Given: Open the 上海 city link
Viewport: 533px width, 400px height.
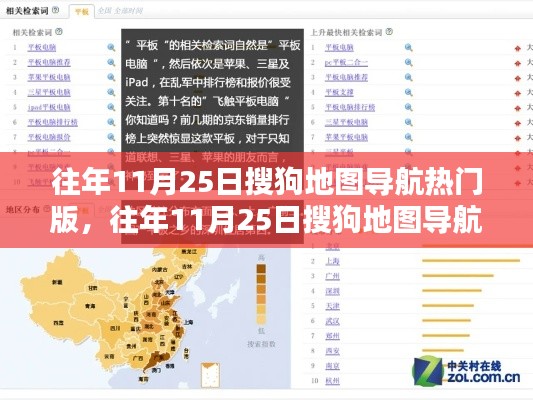Looking at the screenshot, I should tap(332, 261).
